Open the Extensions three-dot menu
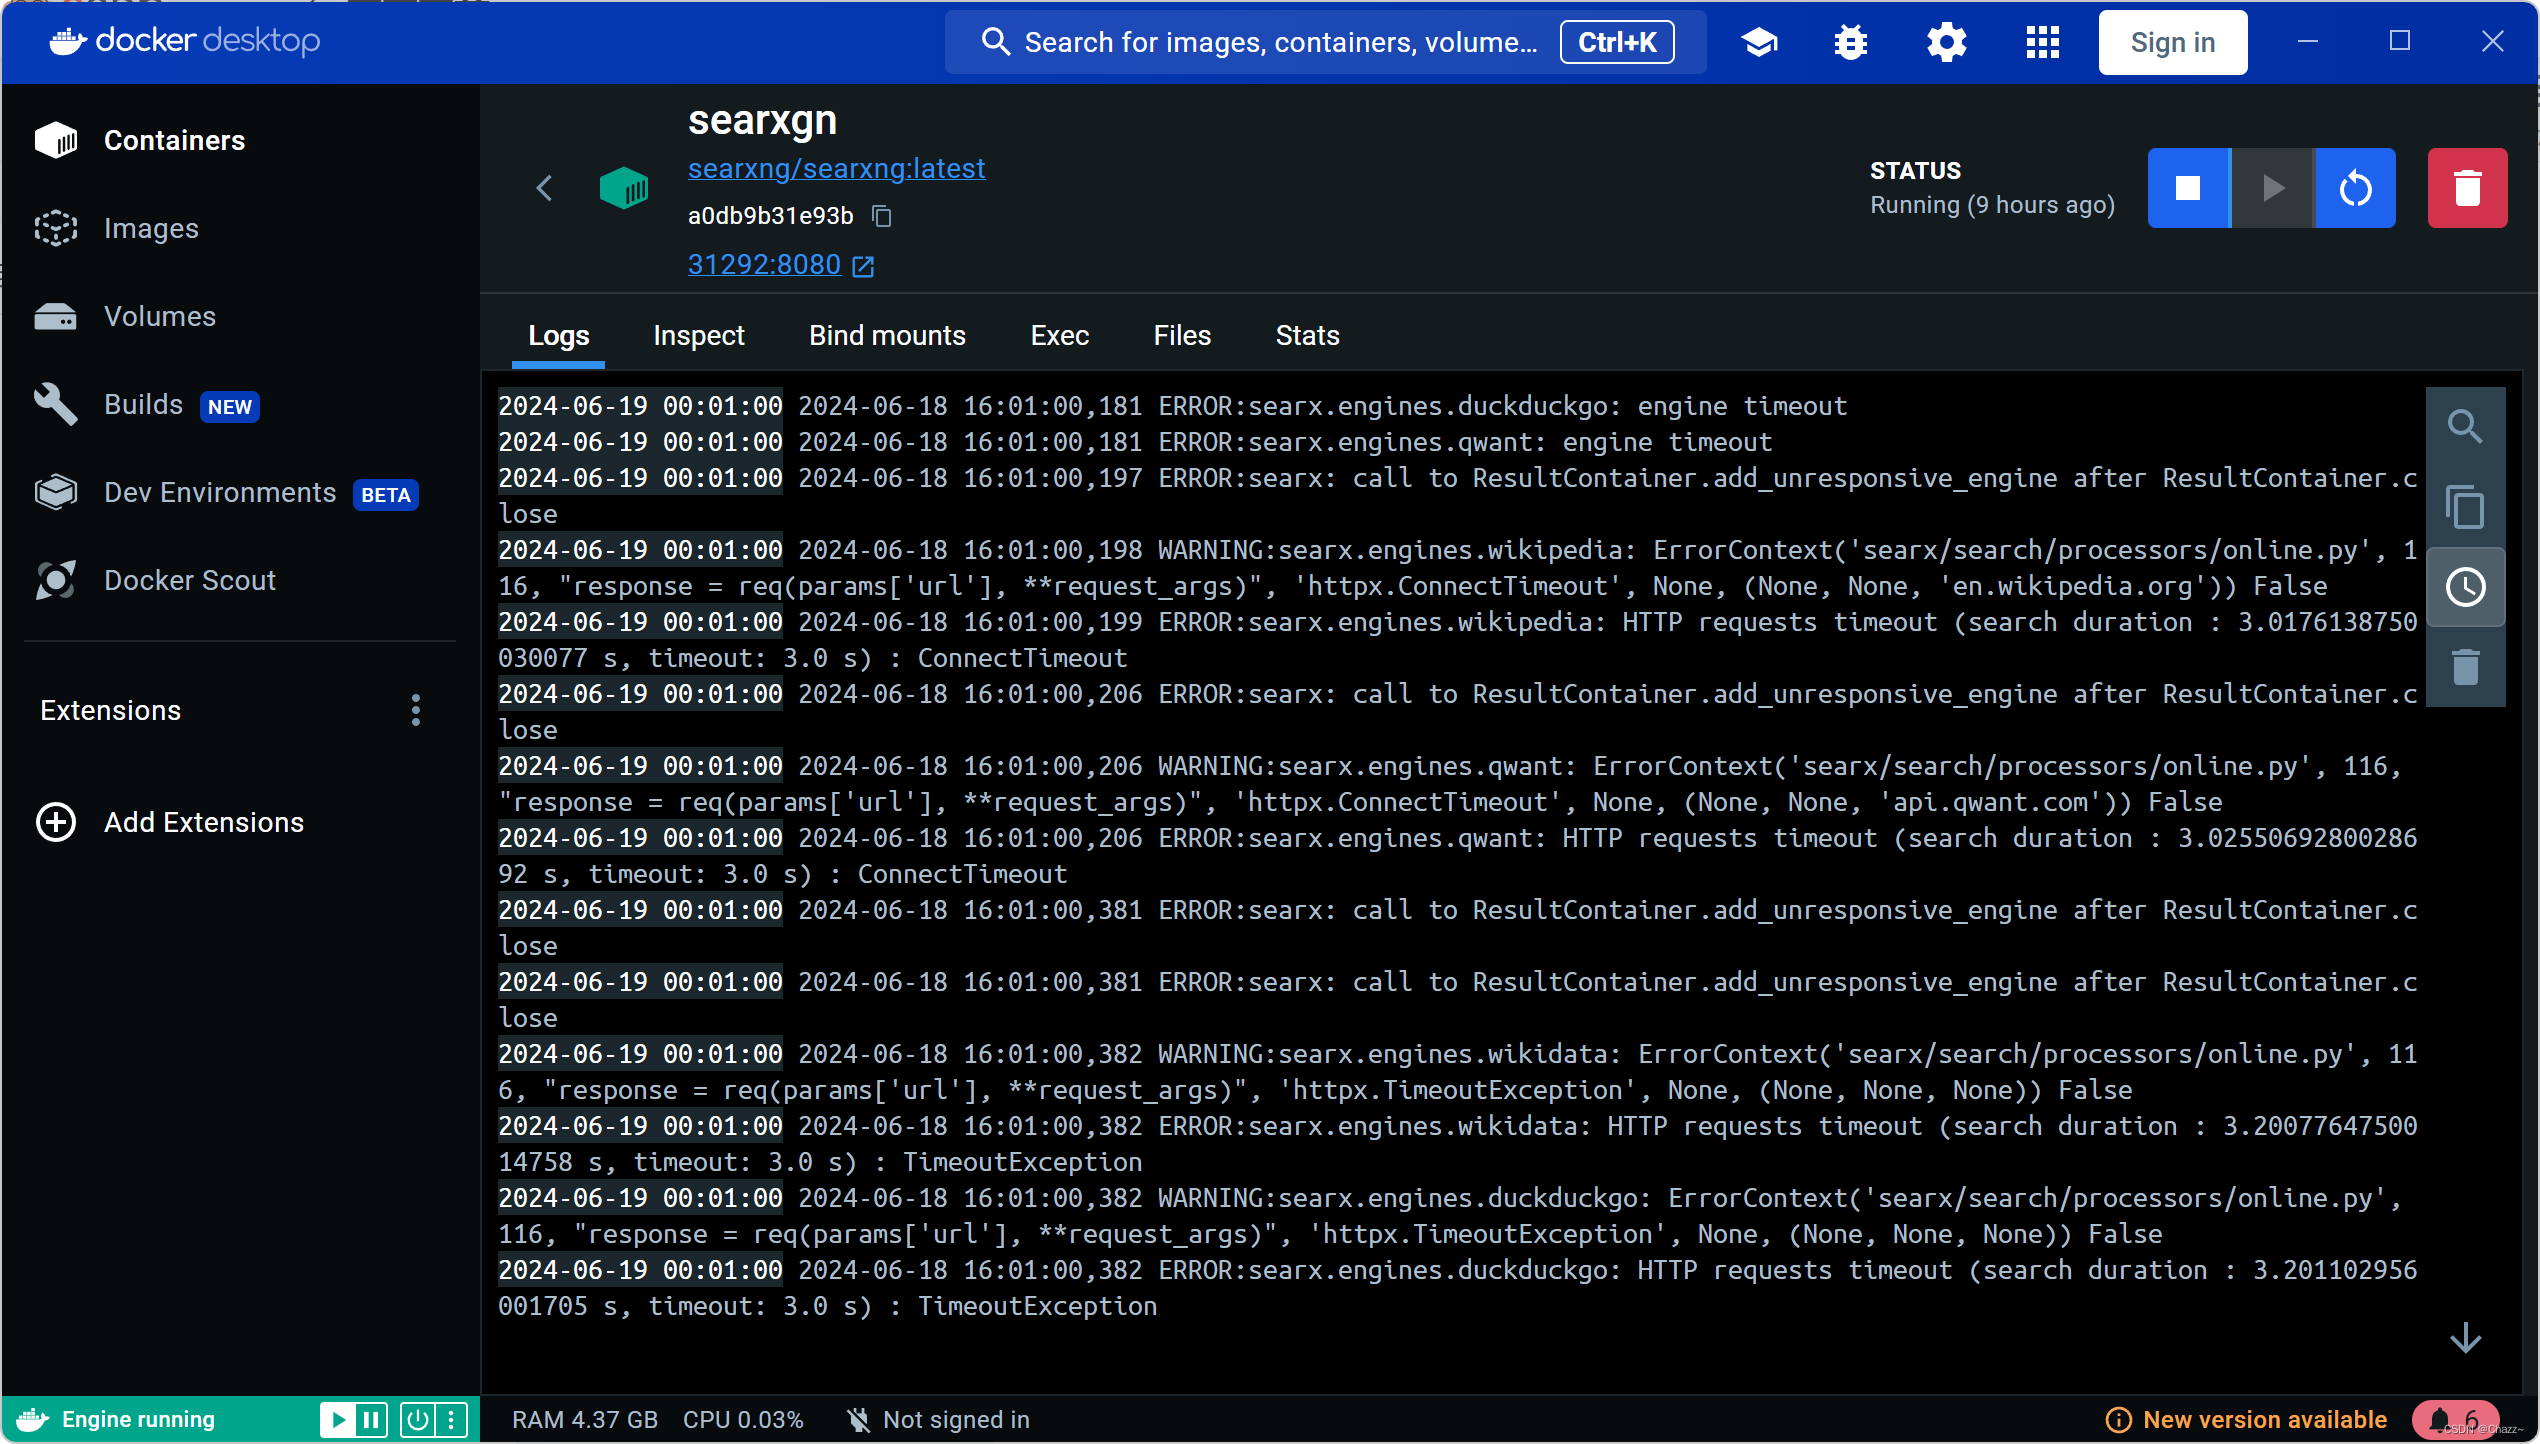2540x1444 pixels. coord(416,710)
